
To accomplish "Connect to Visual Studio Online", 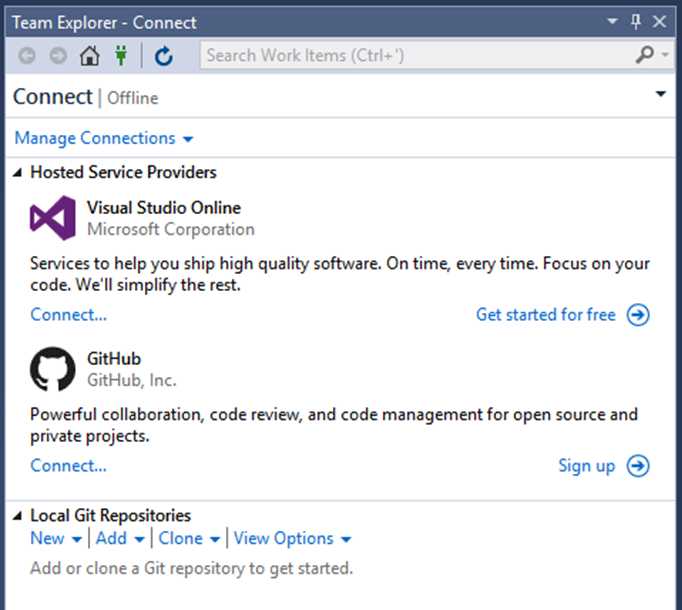I will coord(68,315).
